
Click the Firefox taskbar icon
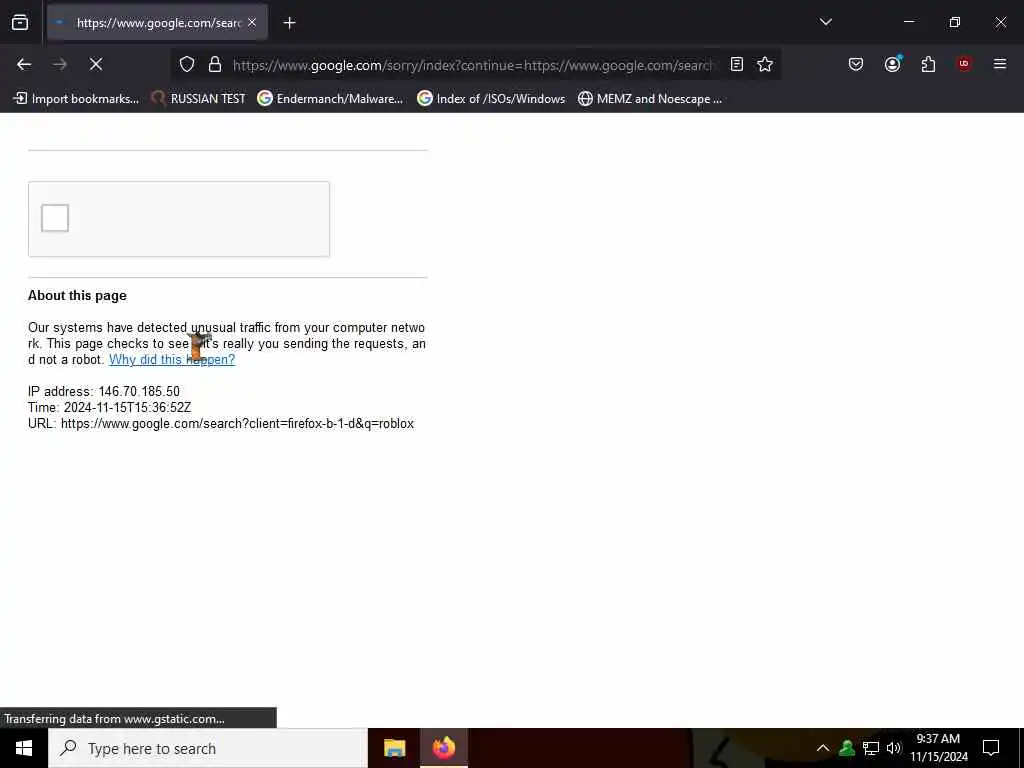443,748
